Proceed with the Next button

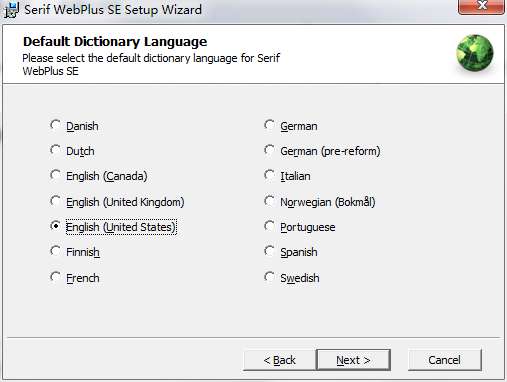point(353,360)
